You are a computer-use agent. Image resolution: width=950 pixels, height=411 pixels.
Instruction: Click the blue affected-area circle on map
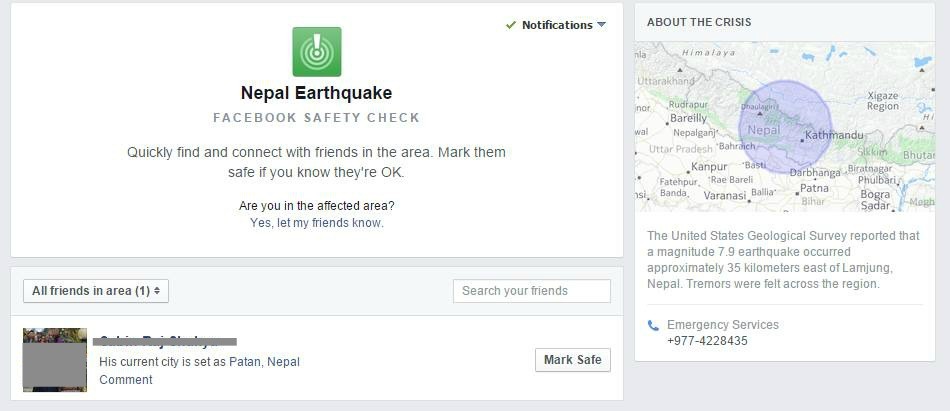[785, 127]
